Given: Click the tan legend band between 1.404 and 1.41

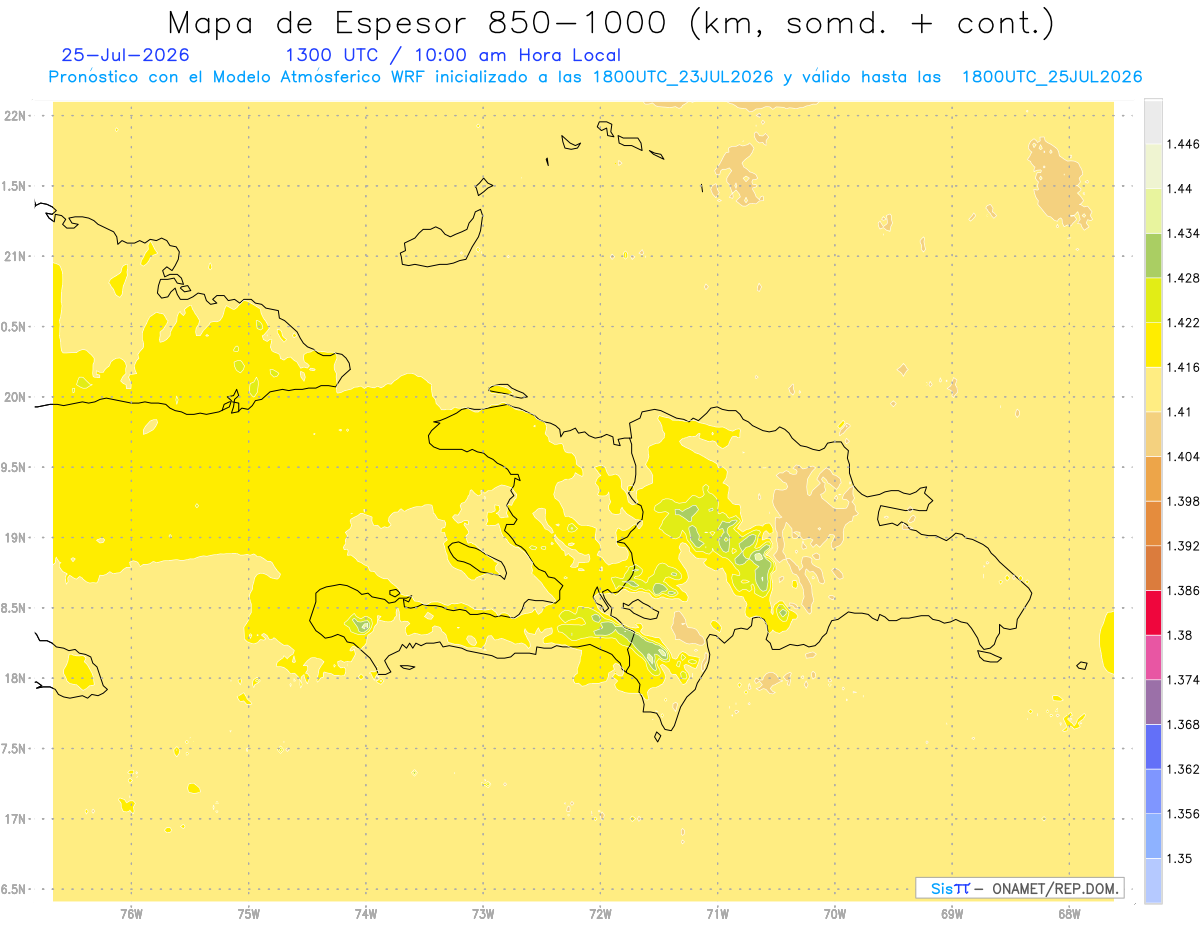Looking at the screenshot, I should coord(1152,434).
